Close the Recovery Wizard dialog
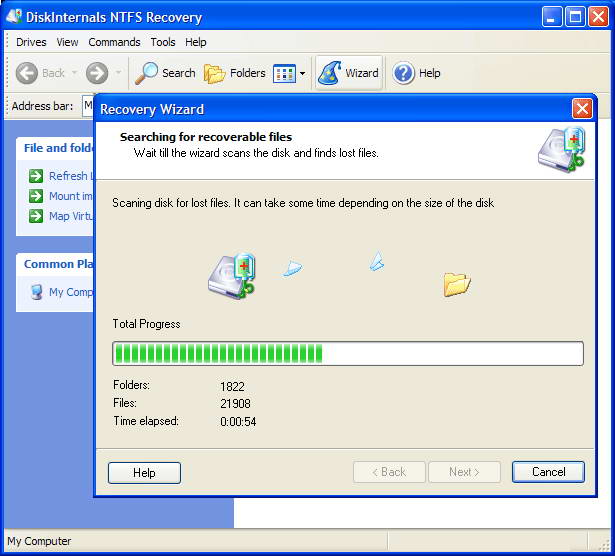 (x=582, y=109)
